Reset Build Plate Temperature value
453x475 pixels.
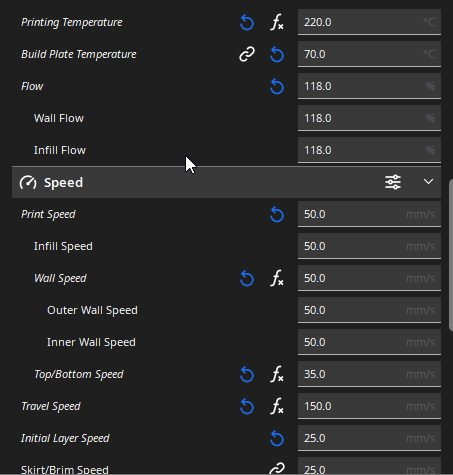pyautogui.click(x=277, y=55)
